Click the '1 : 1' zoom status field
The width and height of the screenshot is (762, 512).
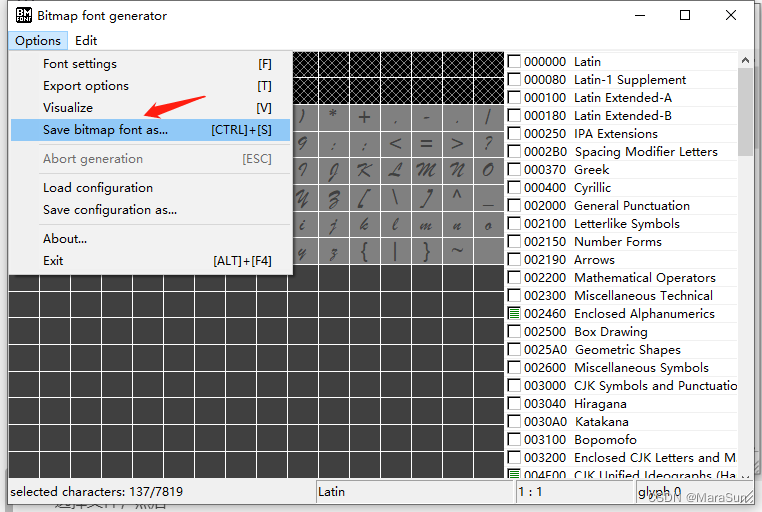(575, 492)
